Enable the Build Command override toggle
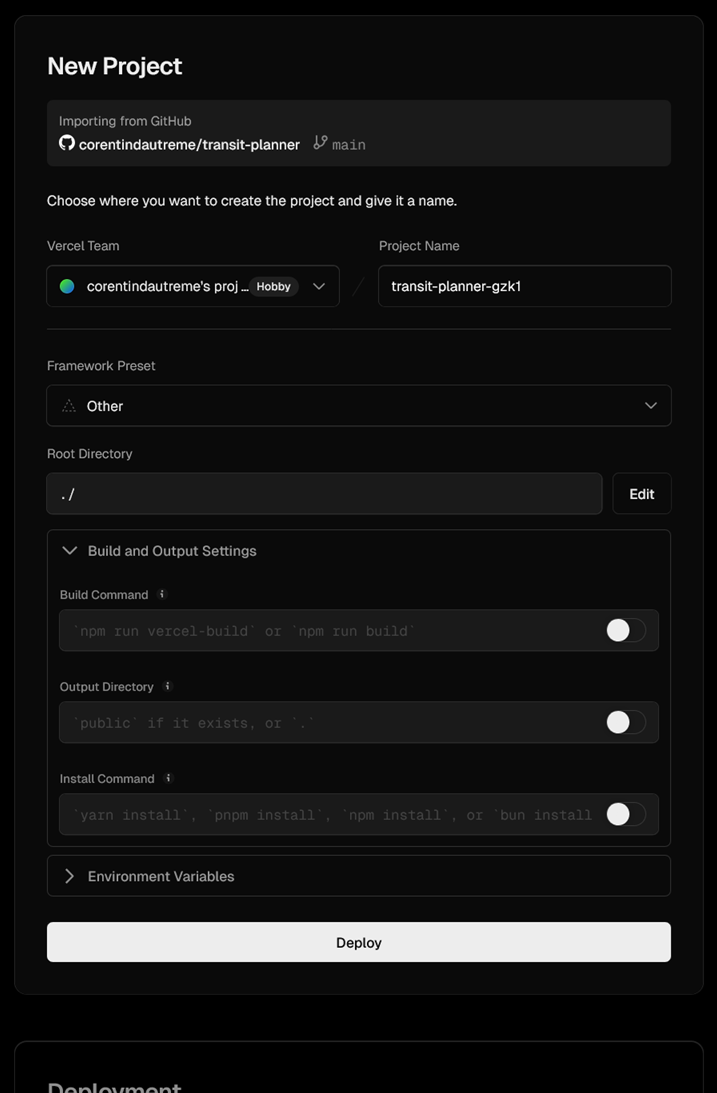Screen dimensions: 717x1093 click(x=626, y=630)
